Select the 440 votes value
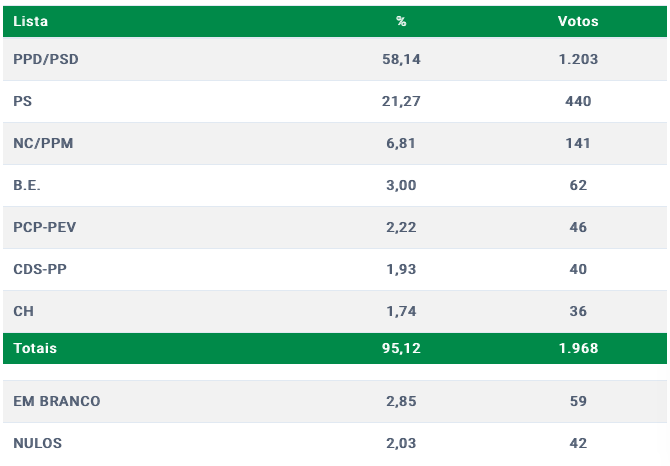Screen dimensions: 670x466 (578, 101)
